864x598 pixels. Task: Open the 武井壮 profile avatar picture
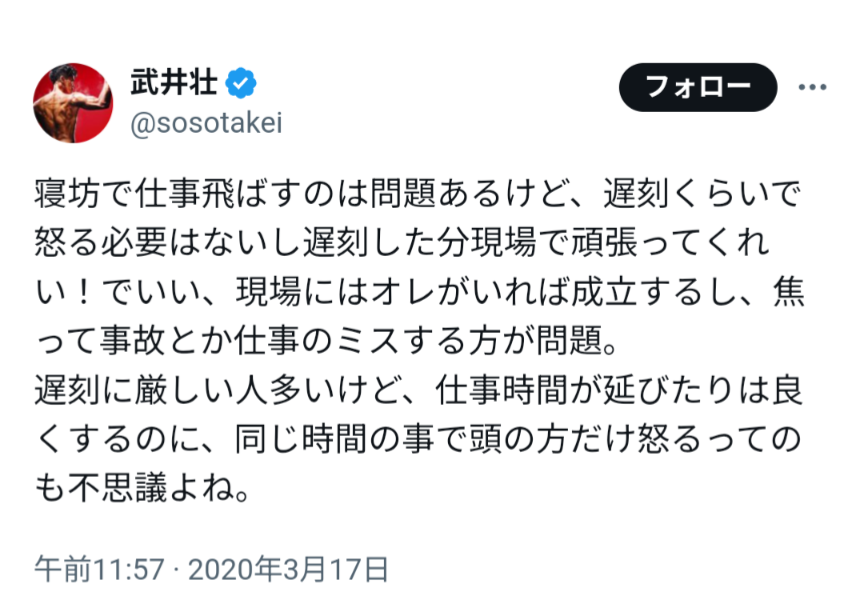click(73, 103)
